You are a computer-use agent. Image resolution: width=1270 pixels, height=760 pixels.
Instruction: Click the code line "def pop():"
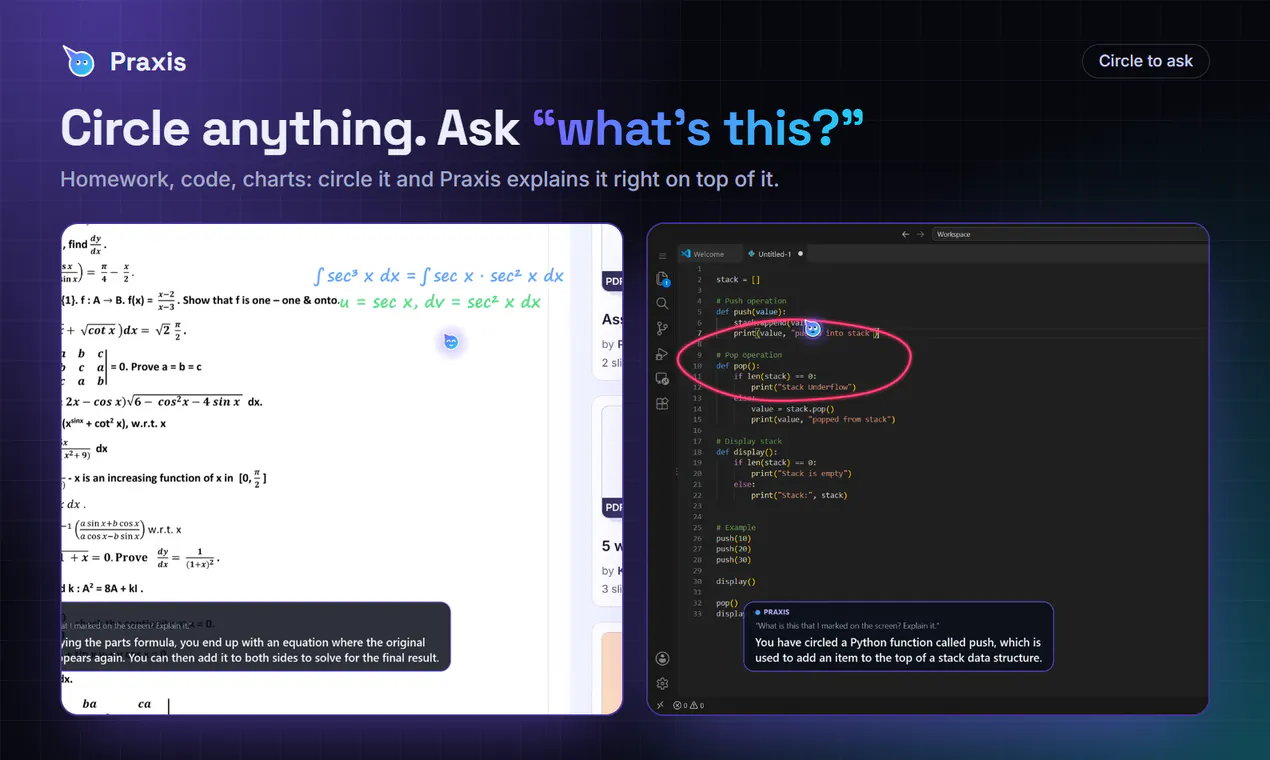tap(738, 366)
